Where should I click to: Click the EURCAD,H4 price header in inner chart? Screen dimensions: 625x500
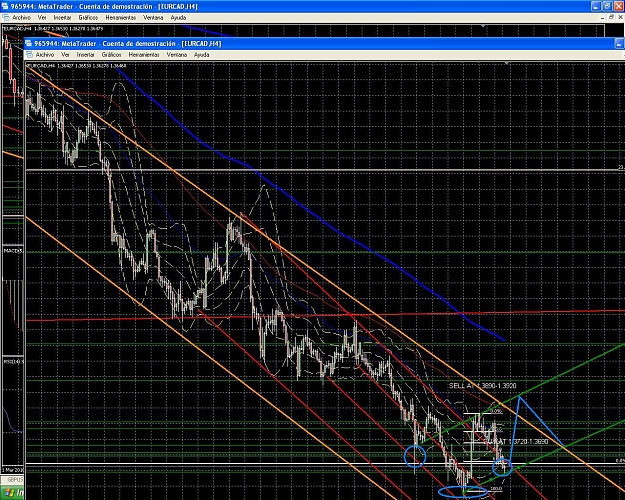click(x=78, y=65)
